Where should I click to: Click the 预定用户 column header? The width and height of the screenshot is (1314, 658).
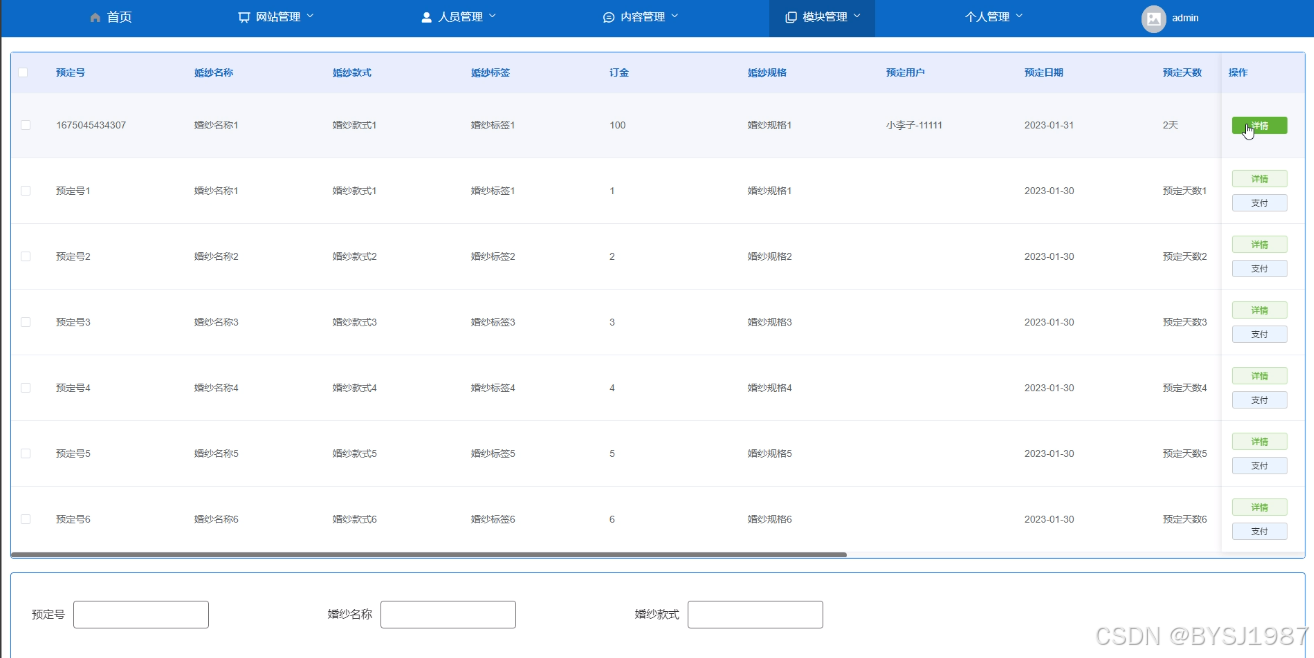[x=906, y=73]
